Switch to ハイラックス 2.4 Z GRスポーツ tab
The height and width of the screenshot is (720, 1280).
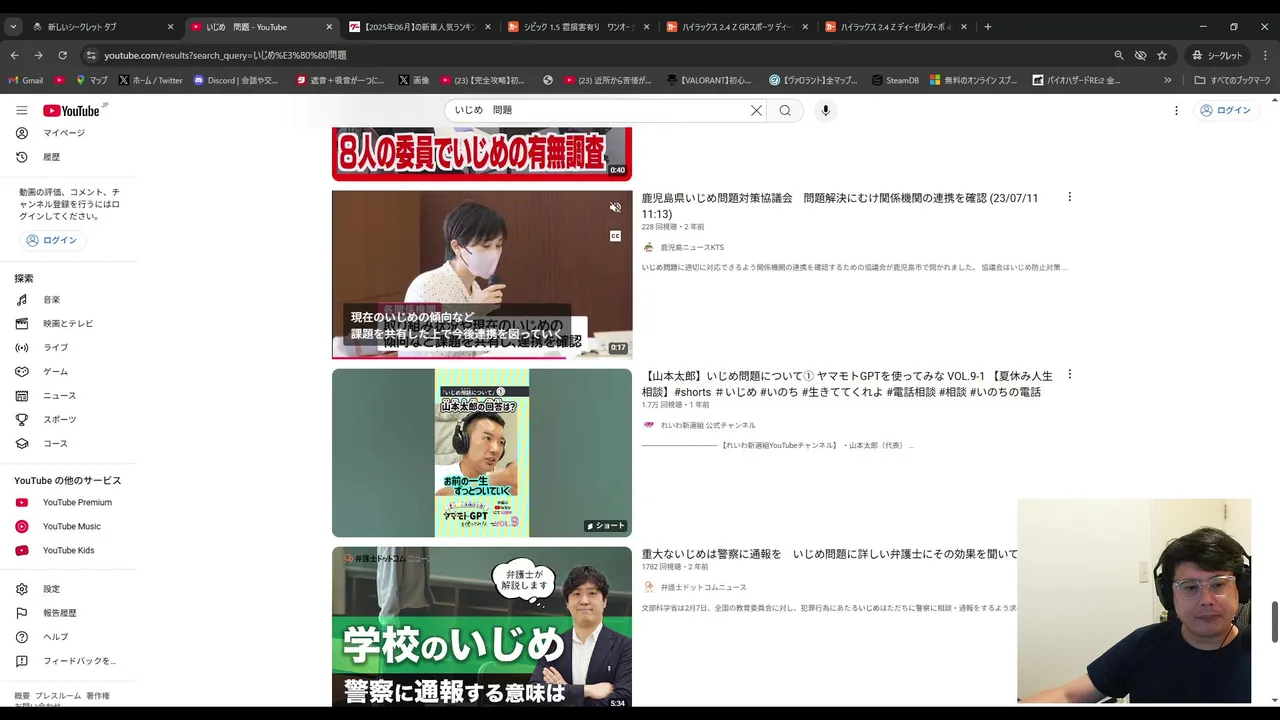(737, 27)
